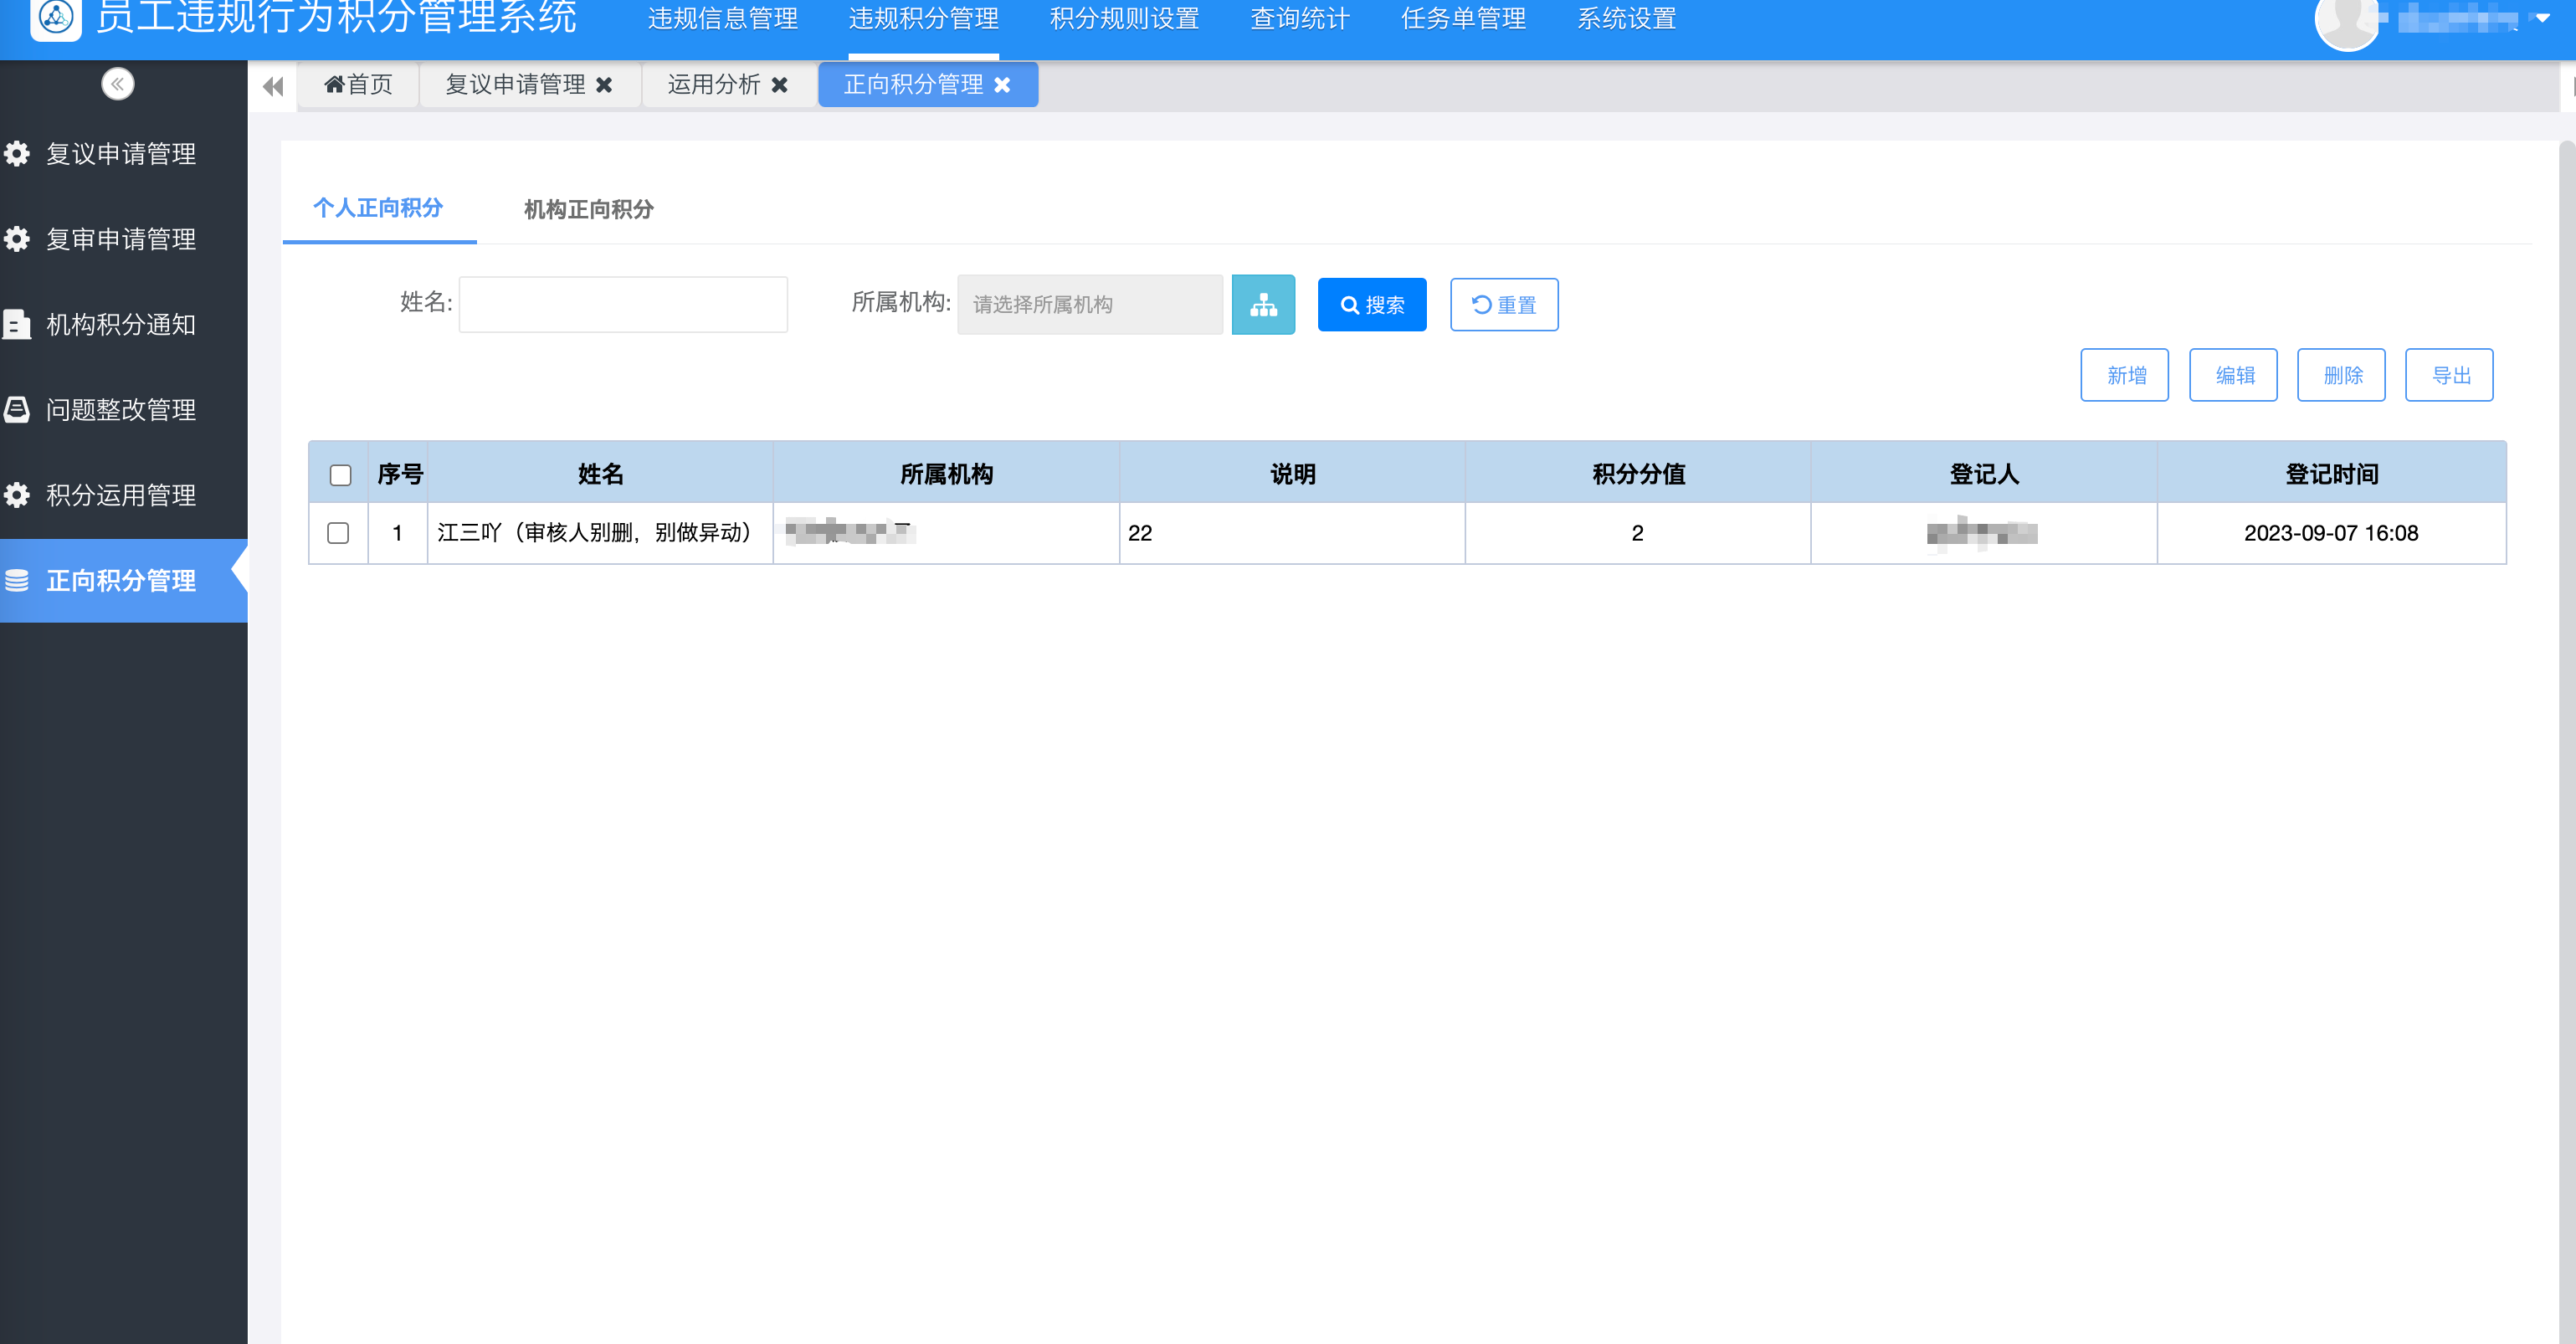Open 任务单管理 top menu
This screenshot has width=2576, height=1344.
tap(1464, 19)
